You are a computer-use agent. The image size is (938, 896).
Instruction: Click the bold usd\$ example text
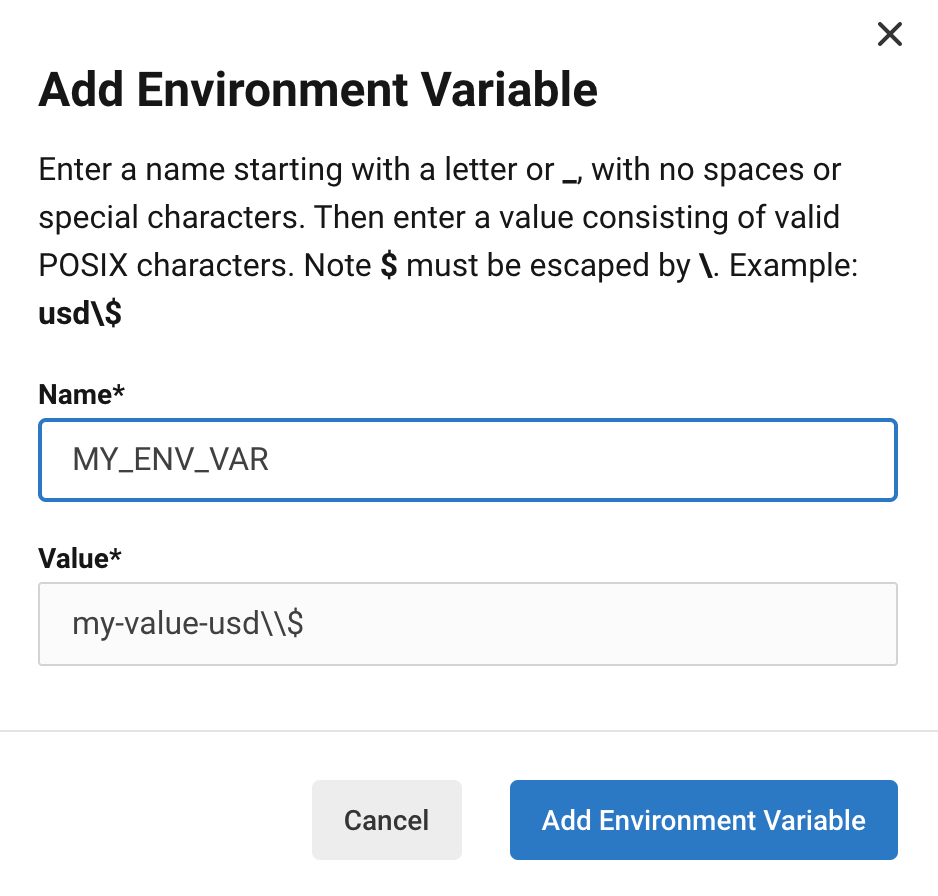80,314
